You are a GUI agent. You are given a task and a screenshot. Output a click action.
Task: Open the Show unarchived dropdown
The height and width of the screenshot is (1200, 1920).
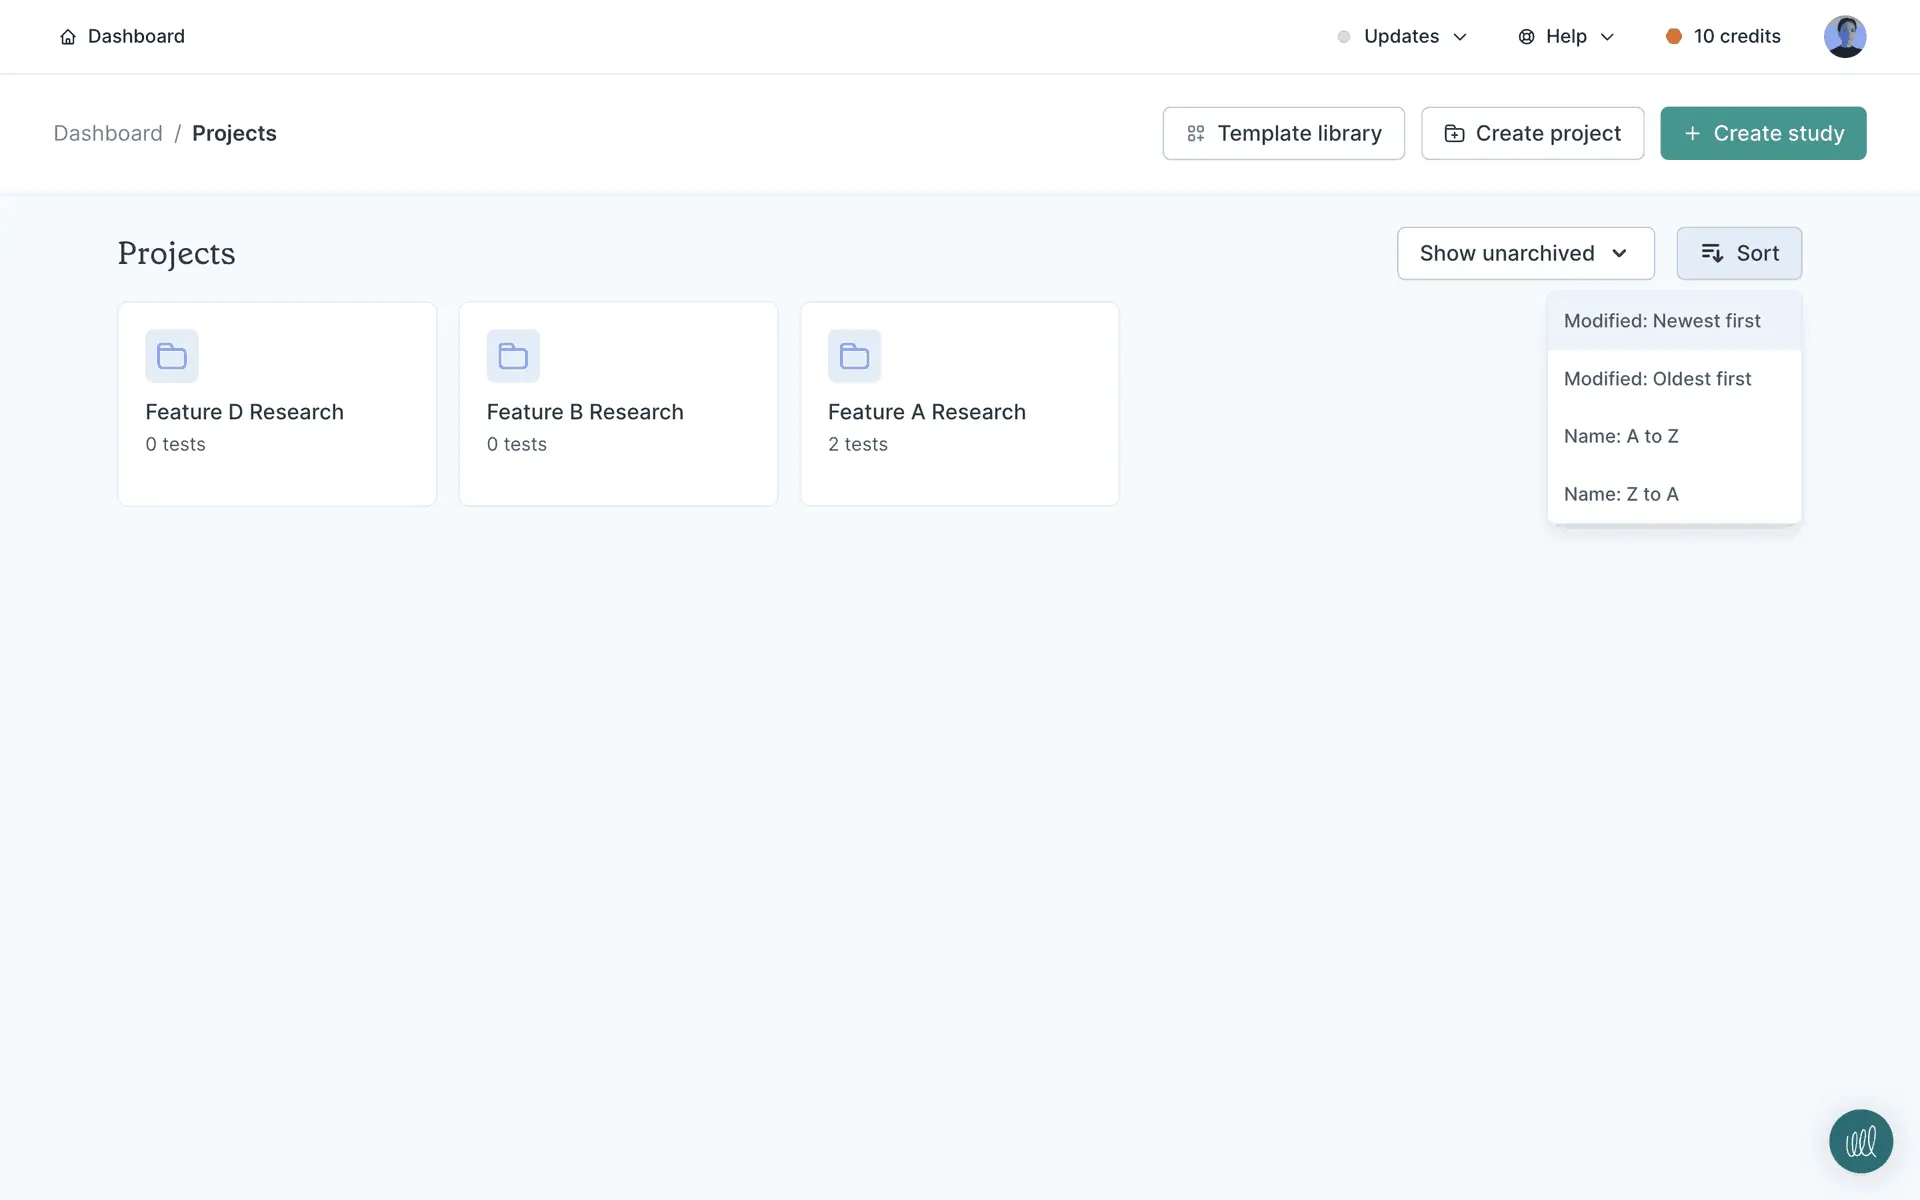(x=1525, y=253)
